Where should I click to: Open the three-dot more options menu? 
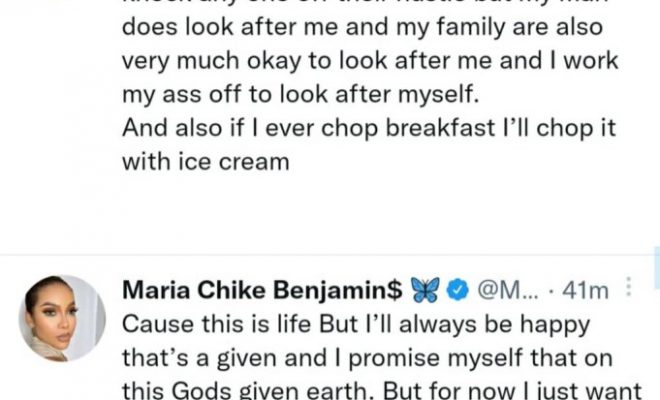point(627,290)
